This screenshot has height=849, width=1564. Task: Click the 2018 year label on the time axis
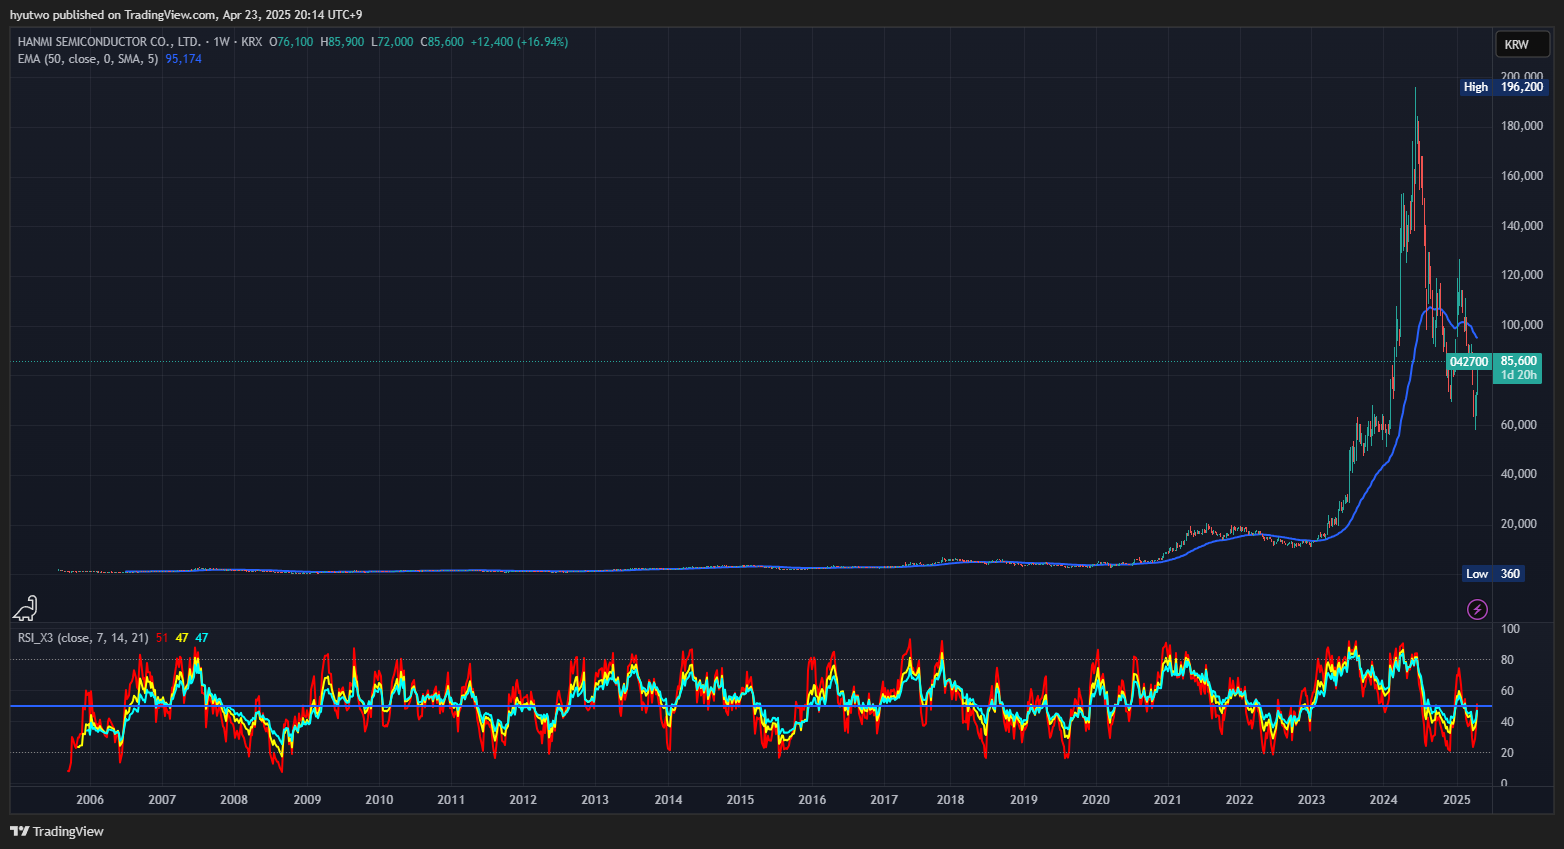pos(951,800)
